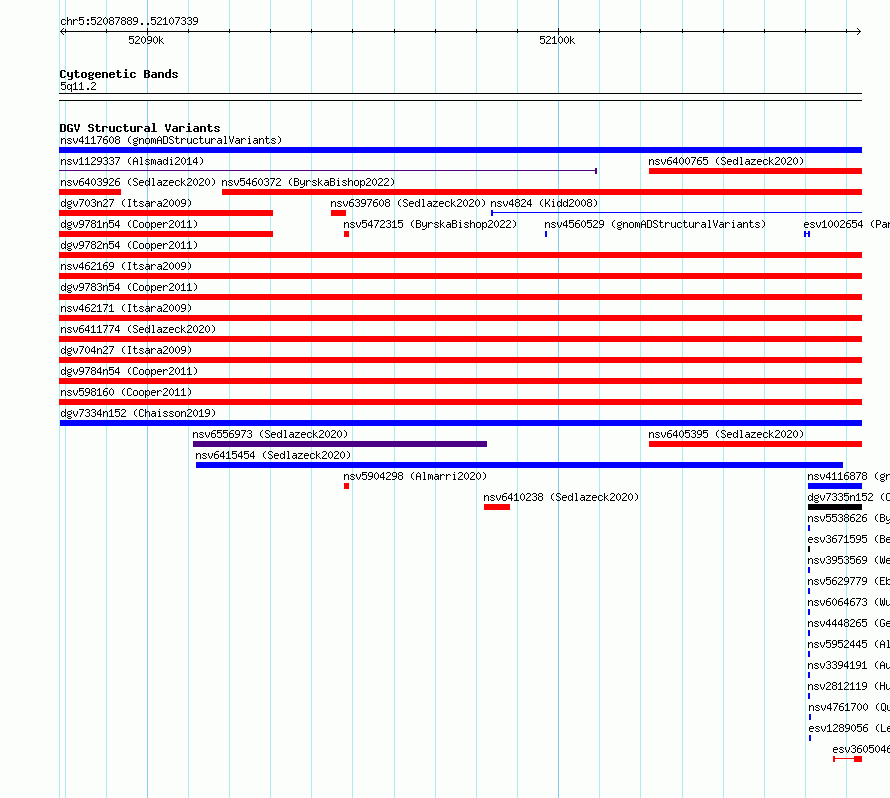Select the blue nsv6415454 variant bar
The height and width of the screenshot is (798, 890).
[519, 465]
